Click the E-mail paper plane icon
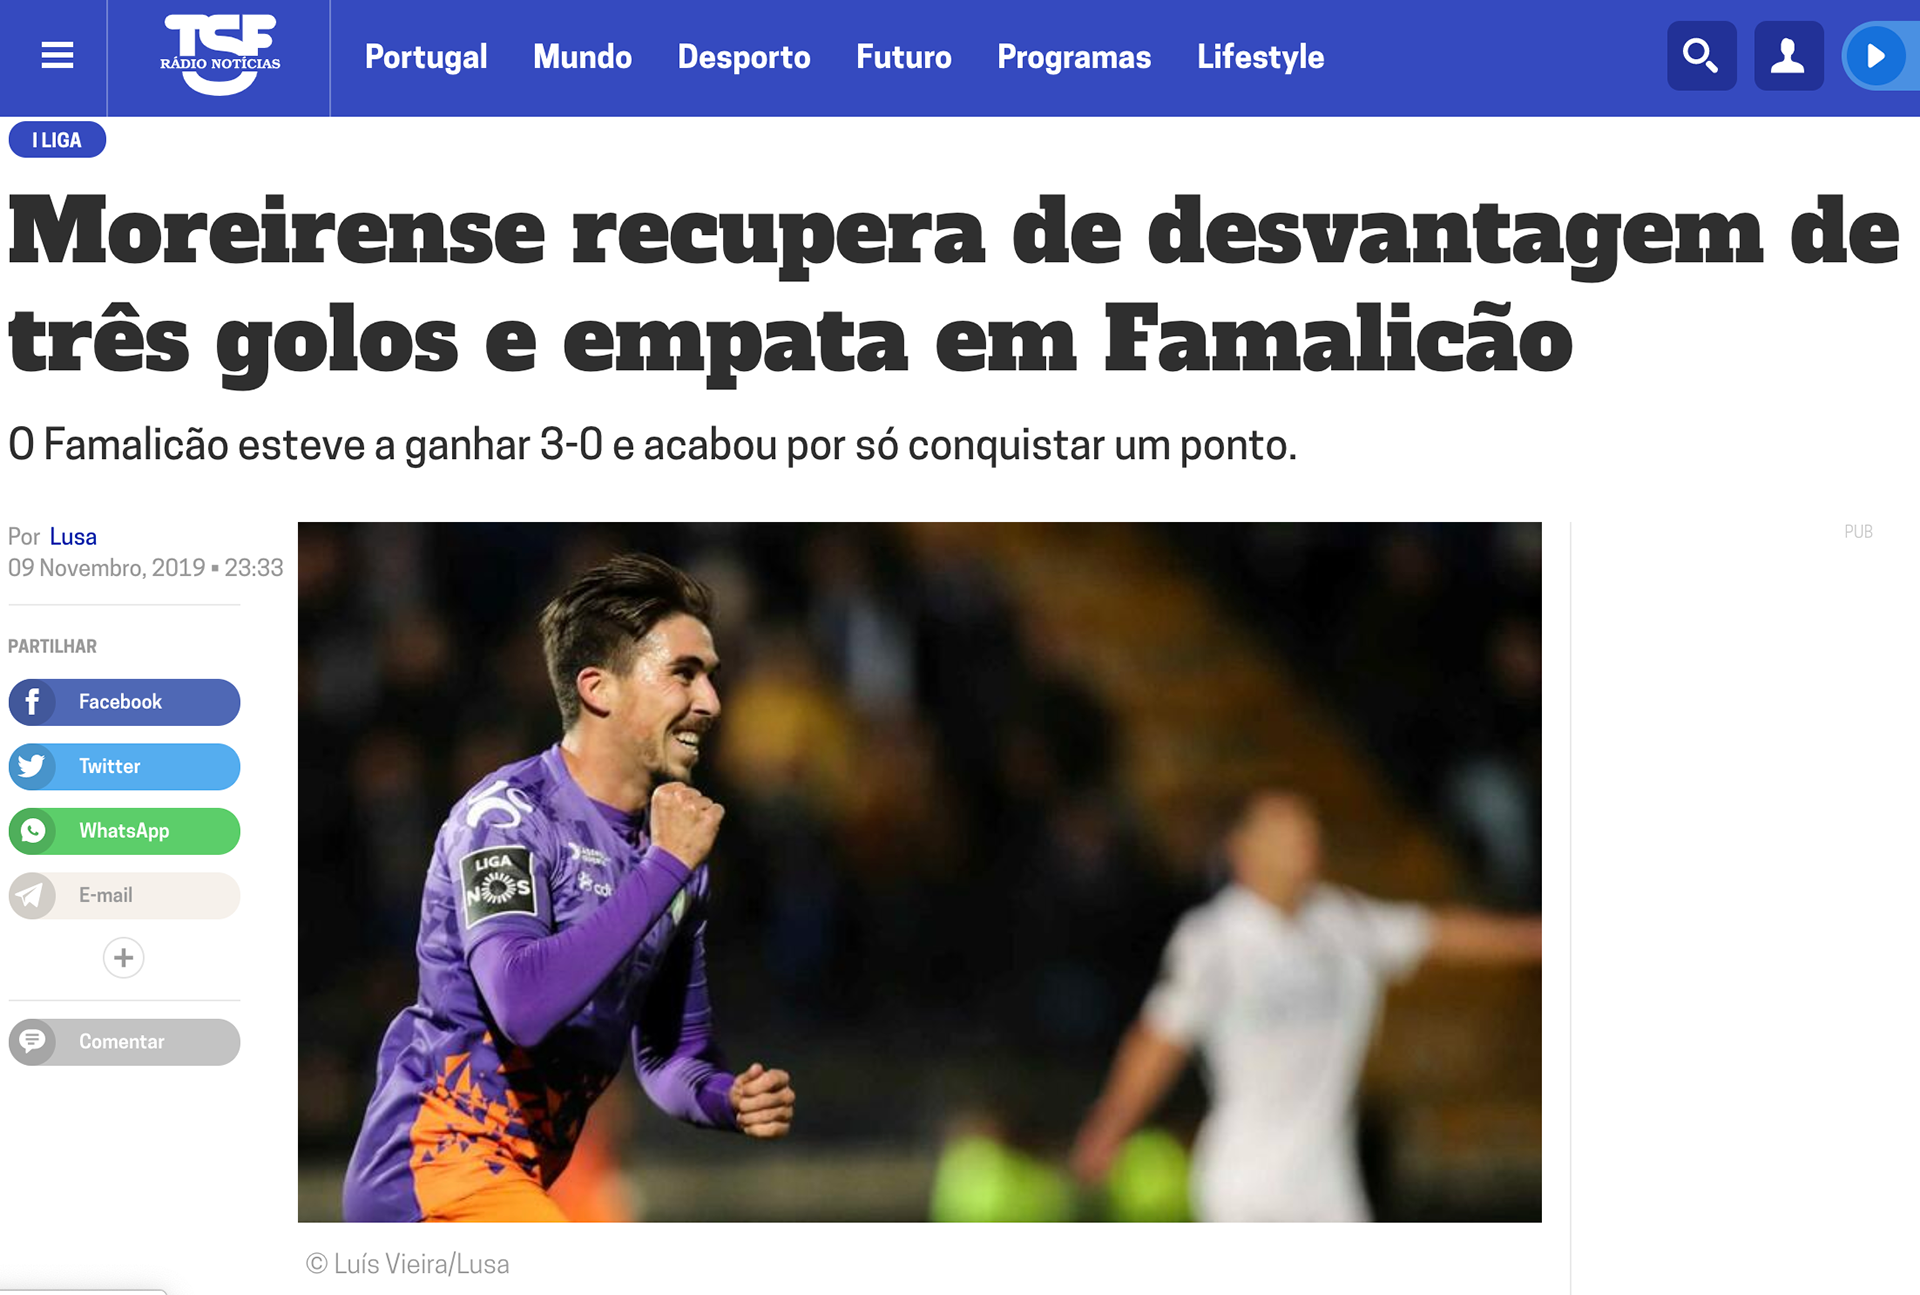This screenshot has width=1920, height=1295. pos(32,896)
